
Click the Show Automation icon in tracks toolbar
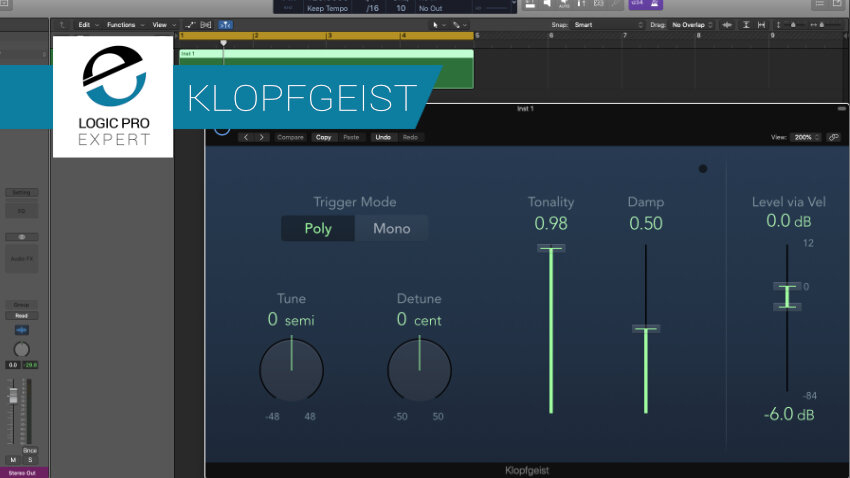(x=190, y=25)
